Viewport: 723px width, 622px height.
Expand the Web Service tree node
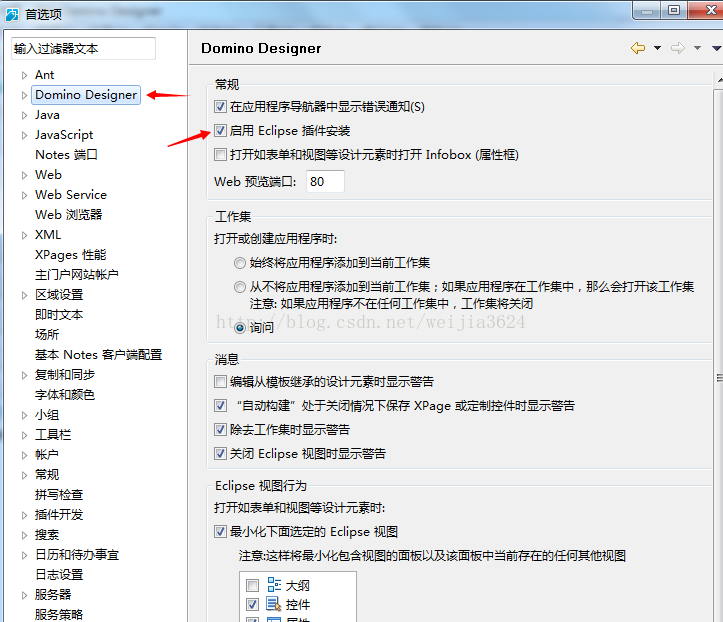point(24,195)
